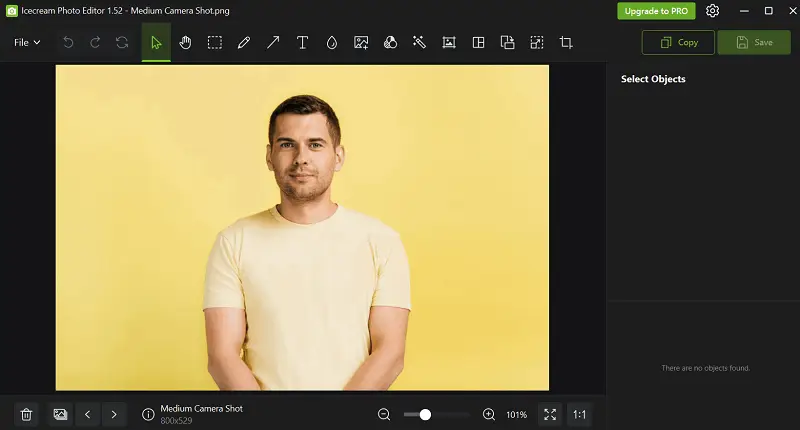Click the man's photo on the canvas

(x=303, y=227)
